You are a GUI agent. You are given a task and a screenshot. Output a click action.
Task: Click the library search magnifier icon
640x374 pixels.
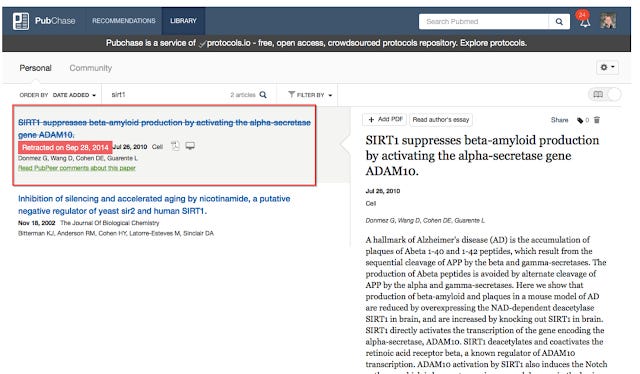[x=263, y=95]
